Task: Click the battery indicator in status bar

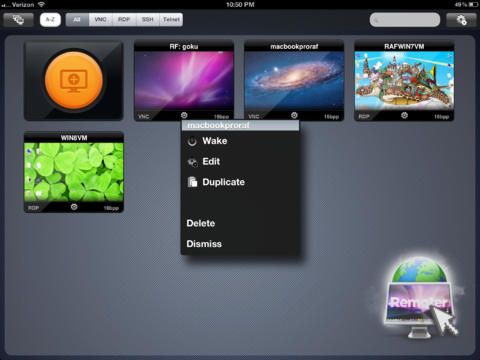Action: click(473, 4)
